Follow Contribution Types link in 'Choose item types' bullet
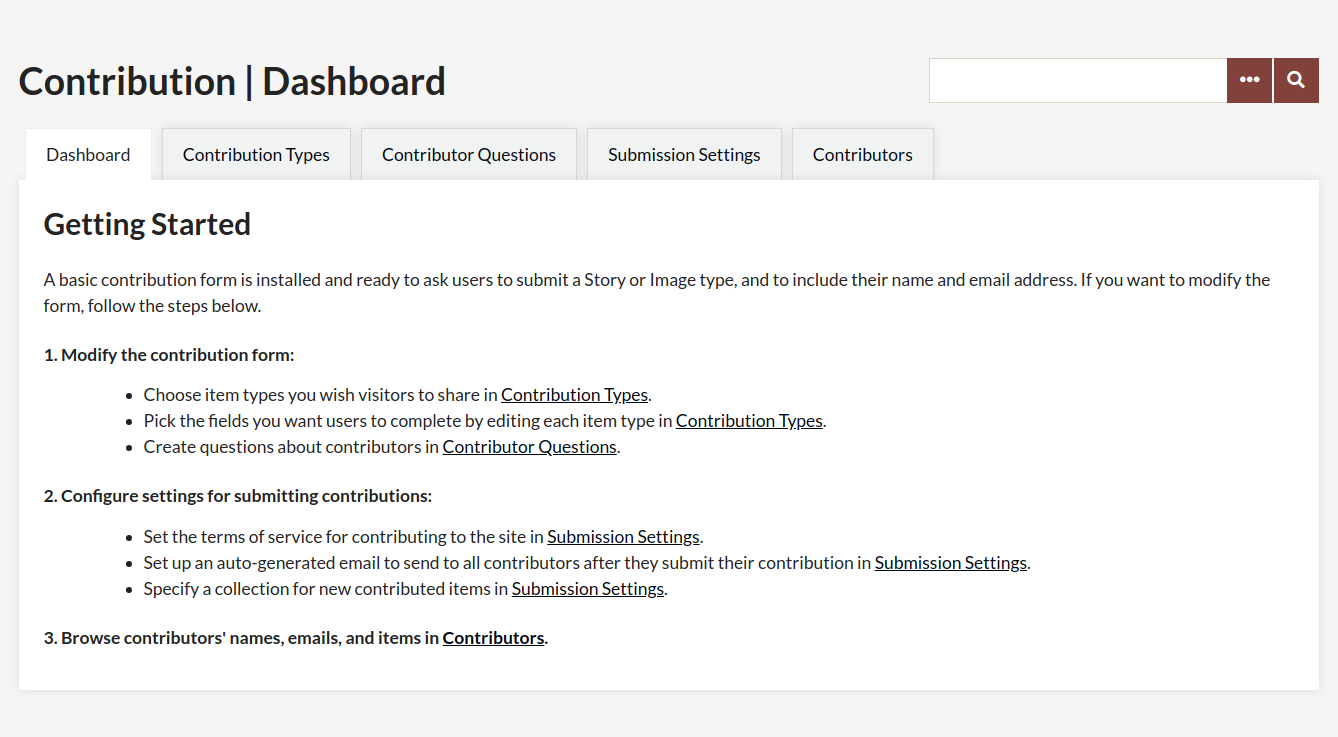 click(x=575, y=395)
